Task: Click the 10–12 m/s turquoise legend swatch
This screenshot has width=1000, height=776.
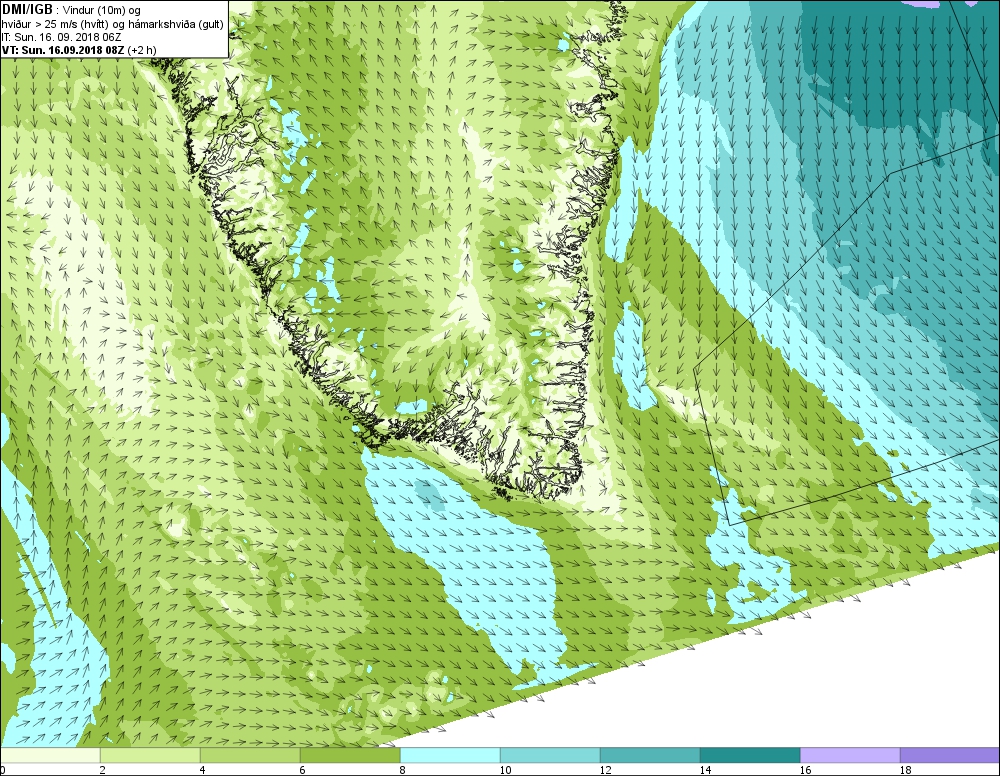Action: 550,756
